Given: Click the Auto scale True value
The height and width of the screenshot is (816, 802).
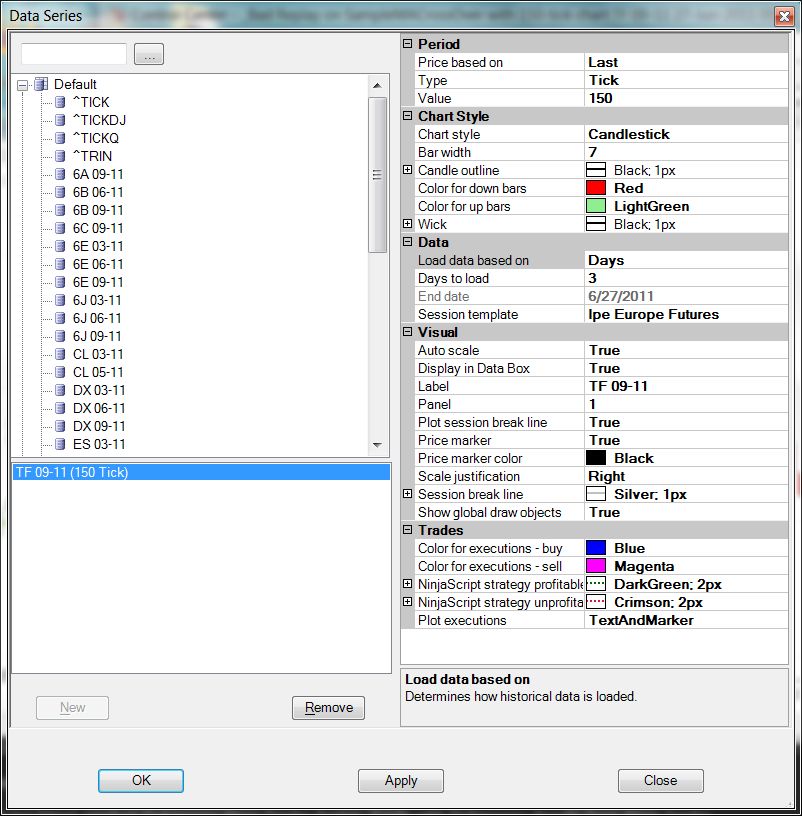Looking at the screenshot, I should click(x=686, y=350).
